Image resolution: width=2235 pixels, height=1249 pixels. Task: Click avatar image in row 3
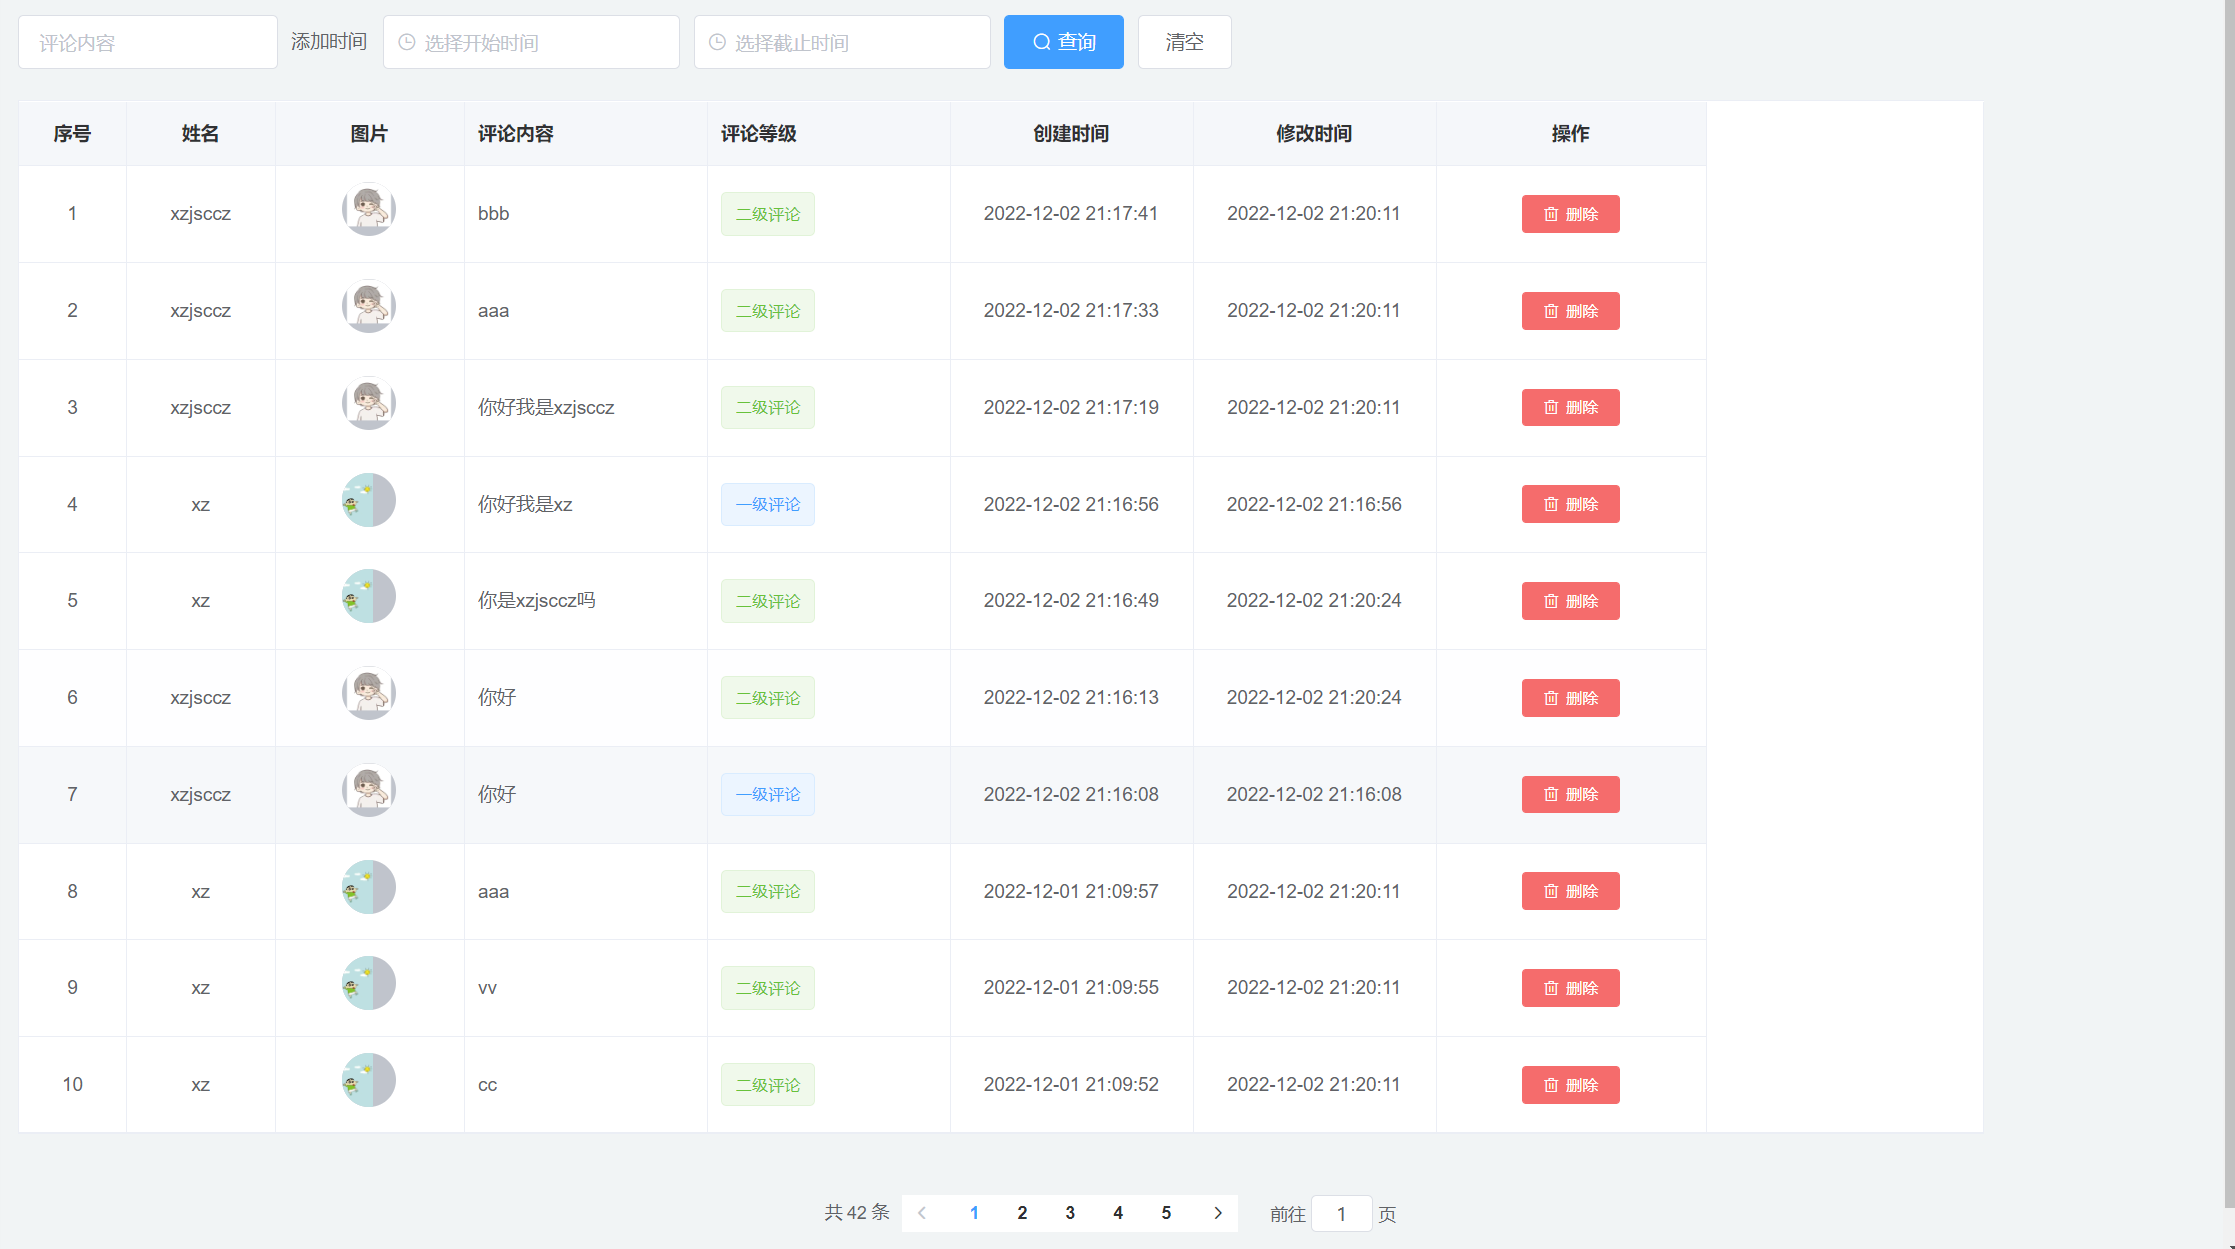click(369, 403)
